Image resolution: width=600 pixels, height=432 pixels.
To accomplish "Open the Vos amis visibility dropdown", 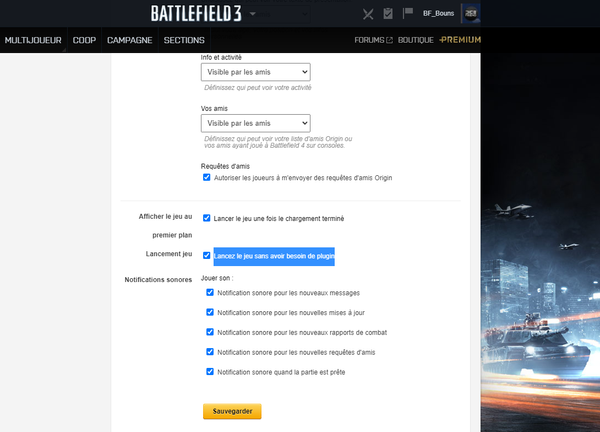I will tap(256, 123).
